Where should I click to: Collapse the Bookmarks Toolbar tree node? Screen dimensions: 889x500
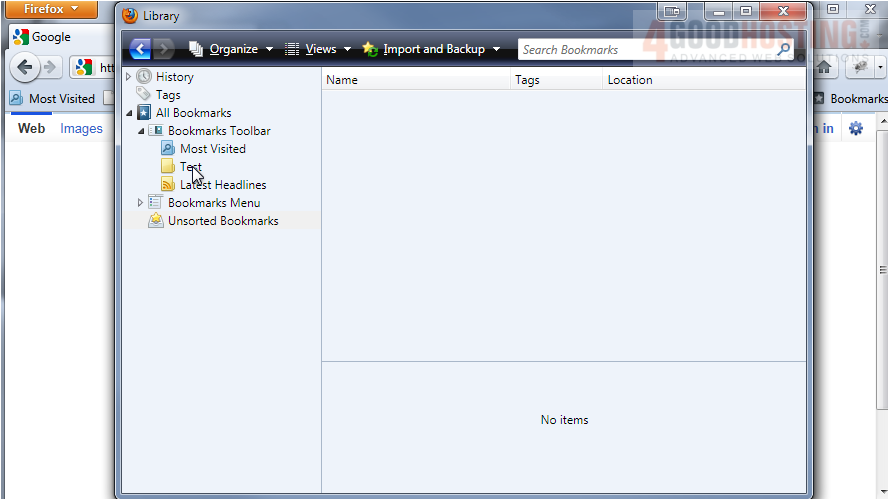(x=140, y=131)
